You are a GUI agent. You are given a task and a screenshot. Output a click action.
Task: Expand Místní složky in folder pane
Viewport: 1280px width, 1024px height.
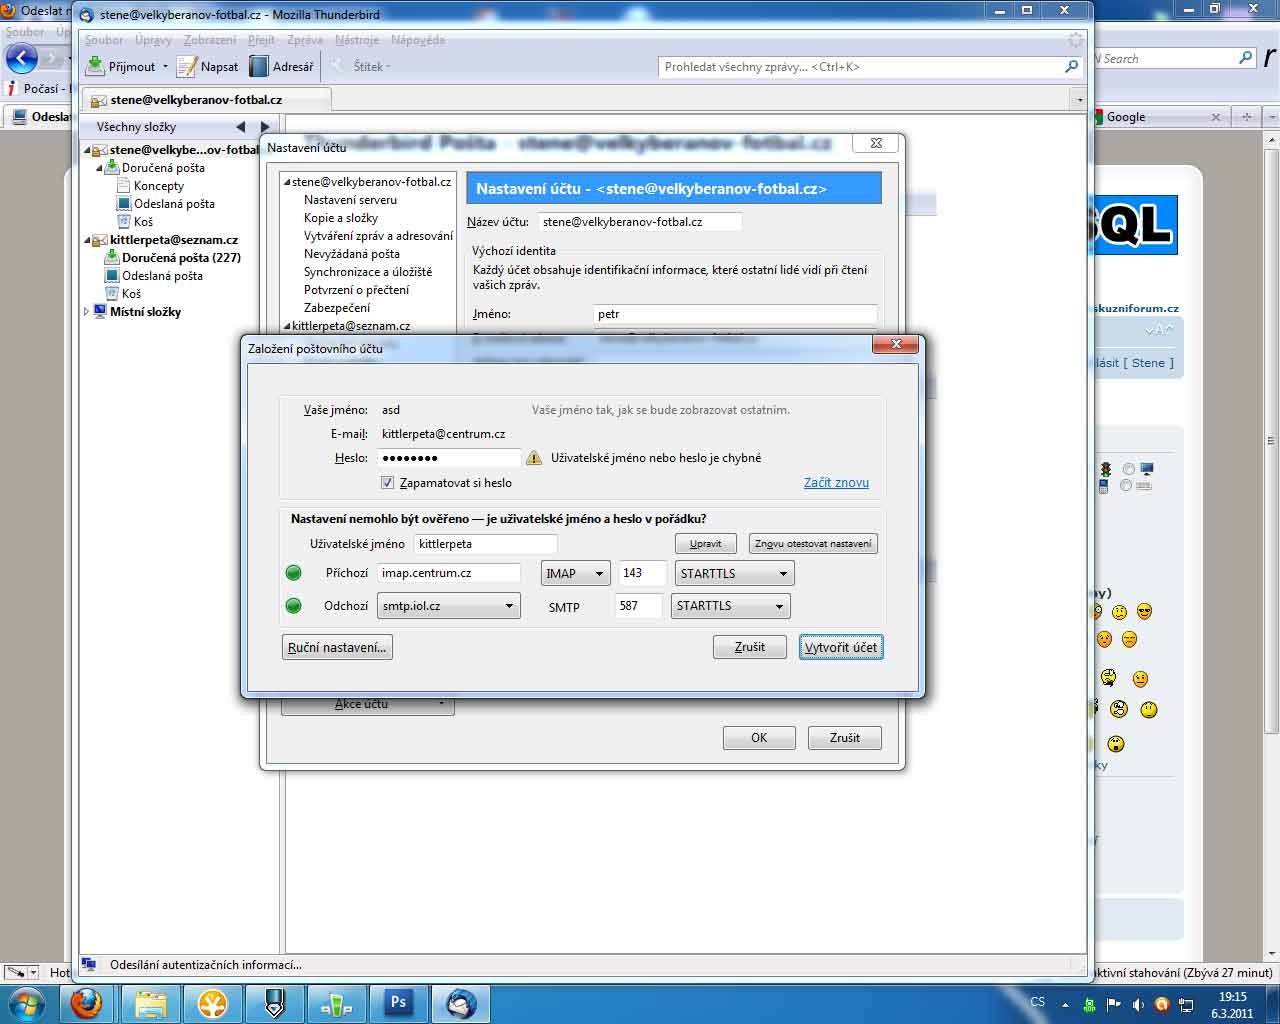[x=87, y=312]
